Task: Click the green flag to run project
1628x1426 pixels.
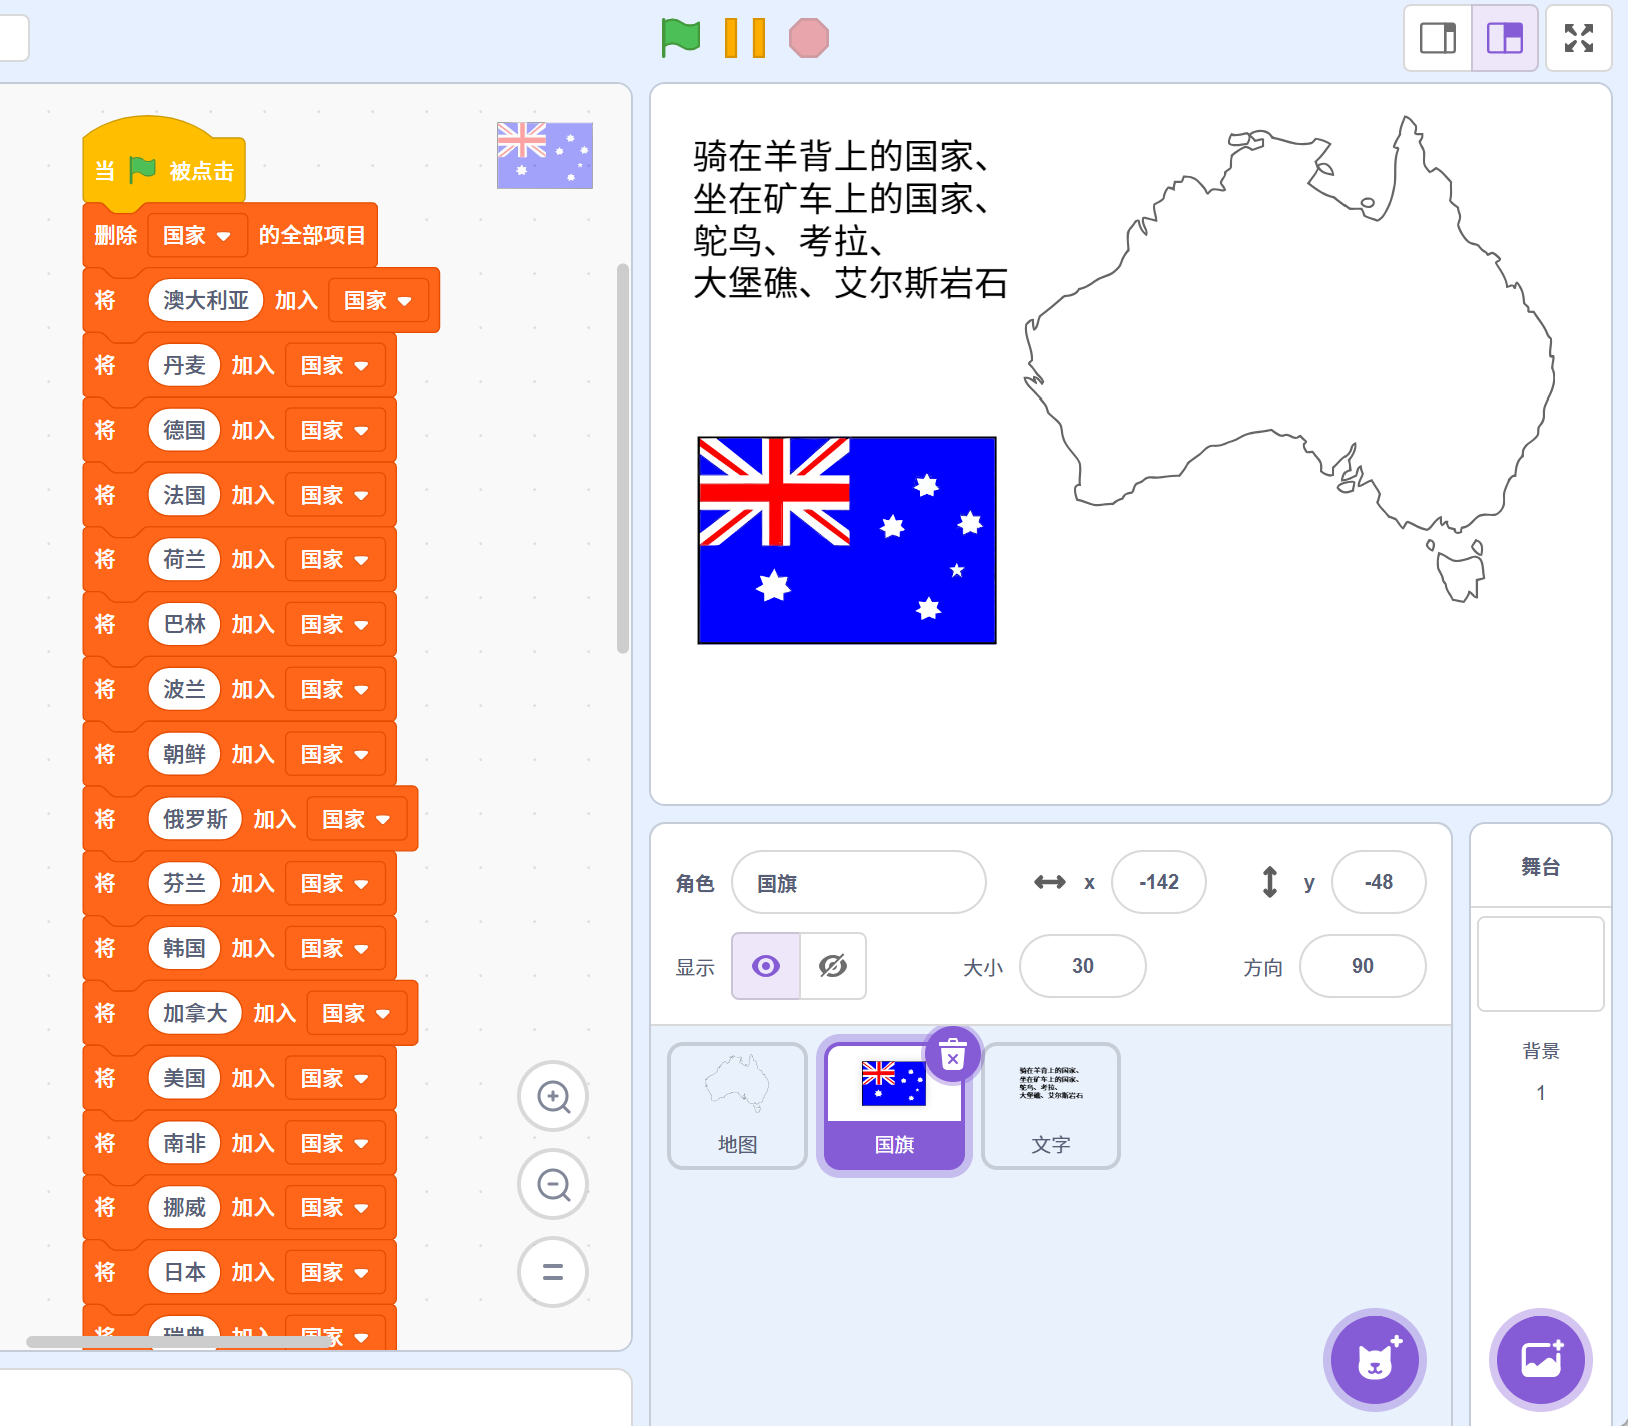Action: (680, 38)
